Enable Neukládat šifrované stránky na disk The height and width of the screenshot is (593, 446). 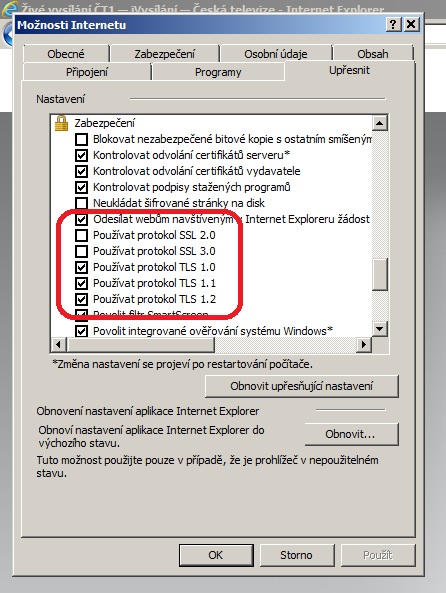point(81,203)
